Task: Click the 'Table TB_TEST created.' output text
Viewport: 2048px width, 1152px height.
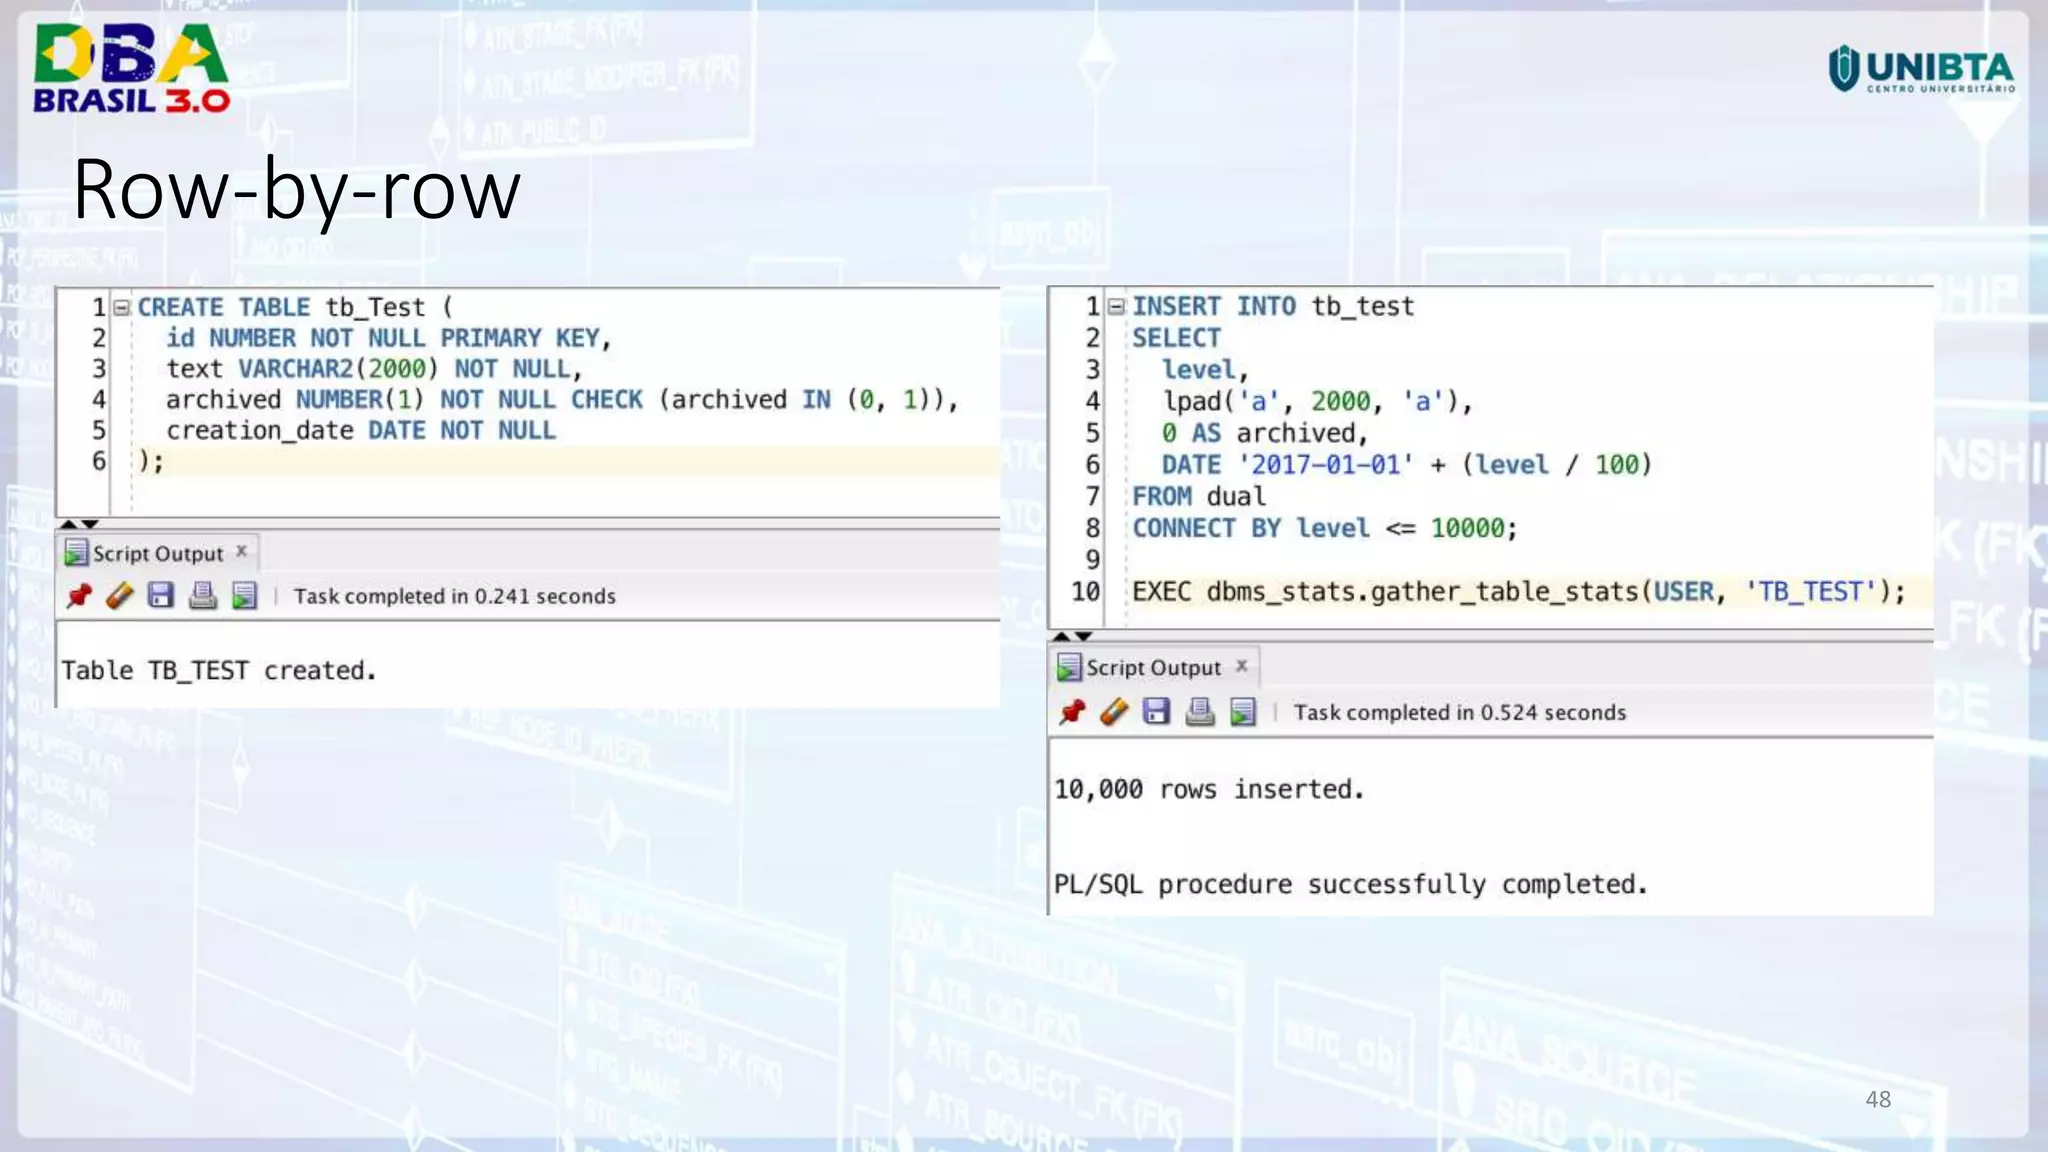Action: click(x=219, y=670)
